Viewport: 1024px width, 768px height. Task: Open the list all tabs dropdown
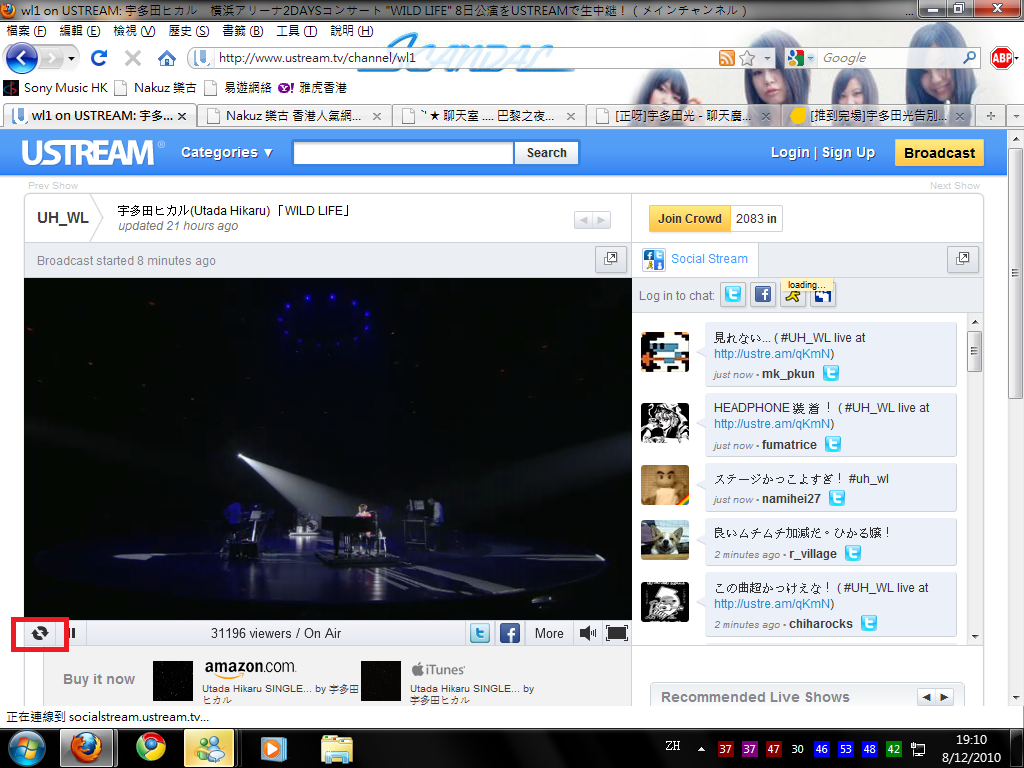coord(1016,116)
